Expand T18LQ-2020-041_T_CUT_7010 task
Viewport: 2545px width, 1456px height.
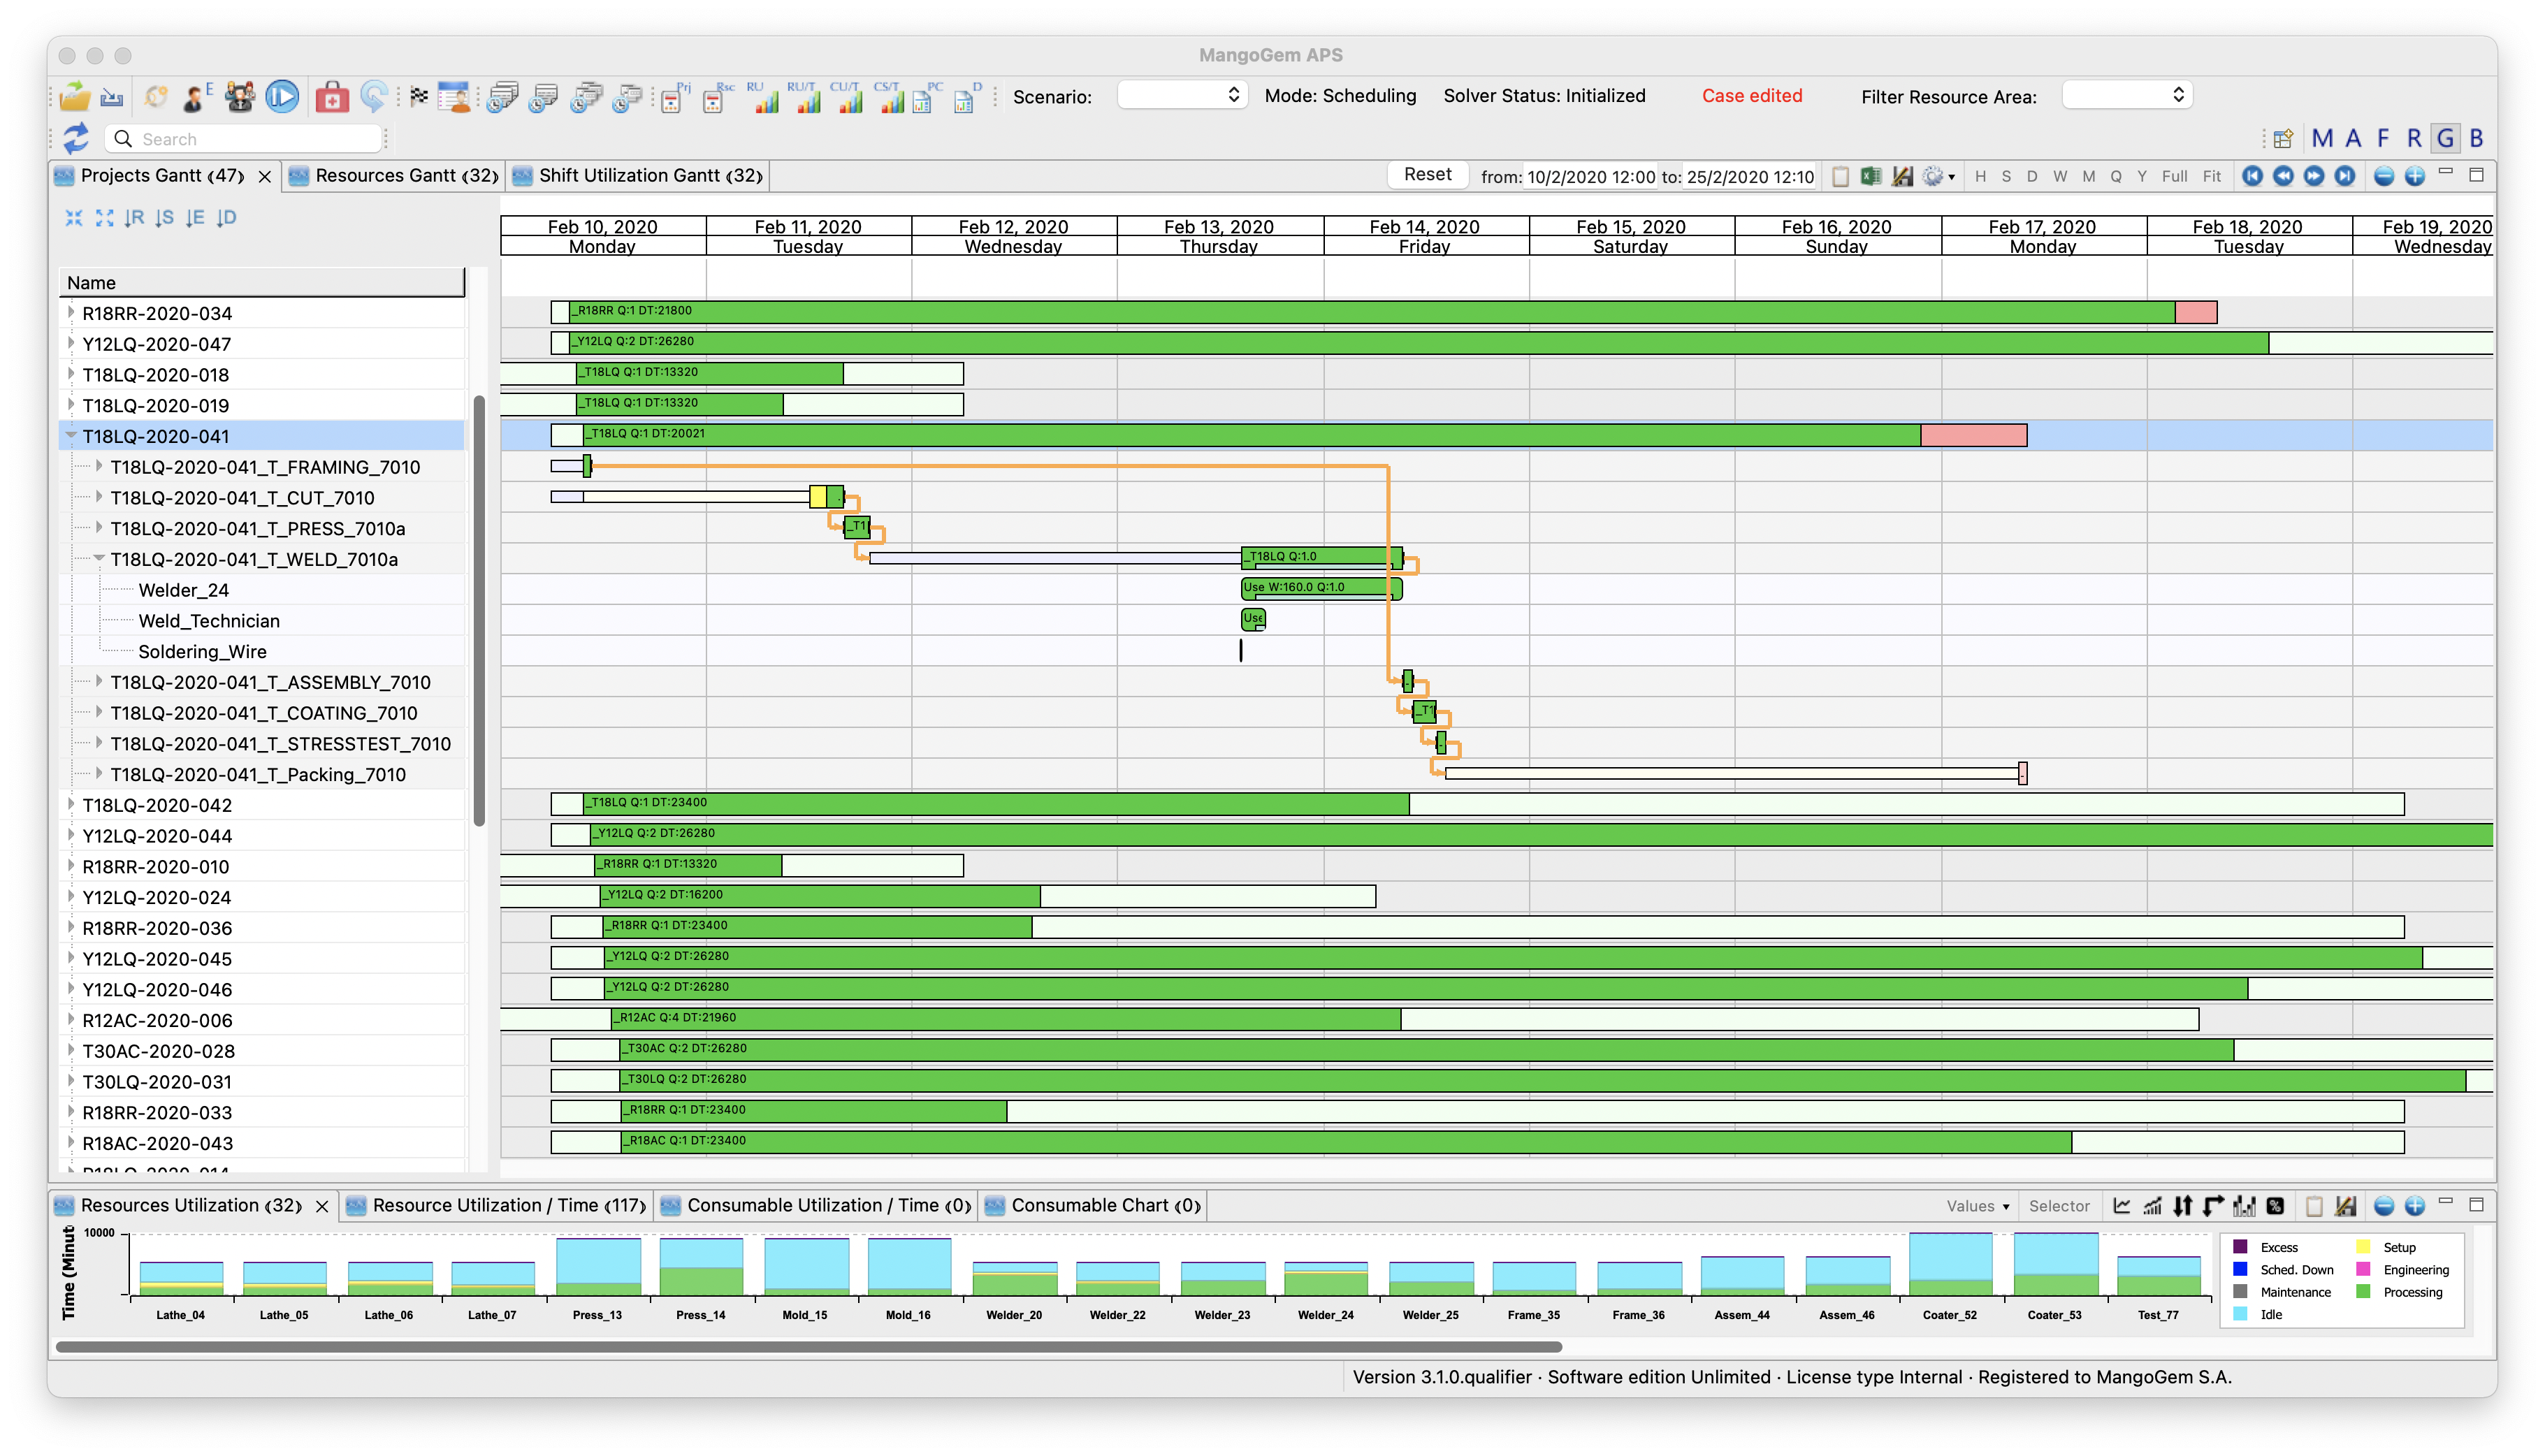[x=99, y=497]
